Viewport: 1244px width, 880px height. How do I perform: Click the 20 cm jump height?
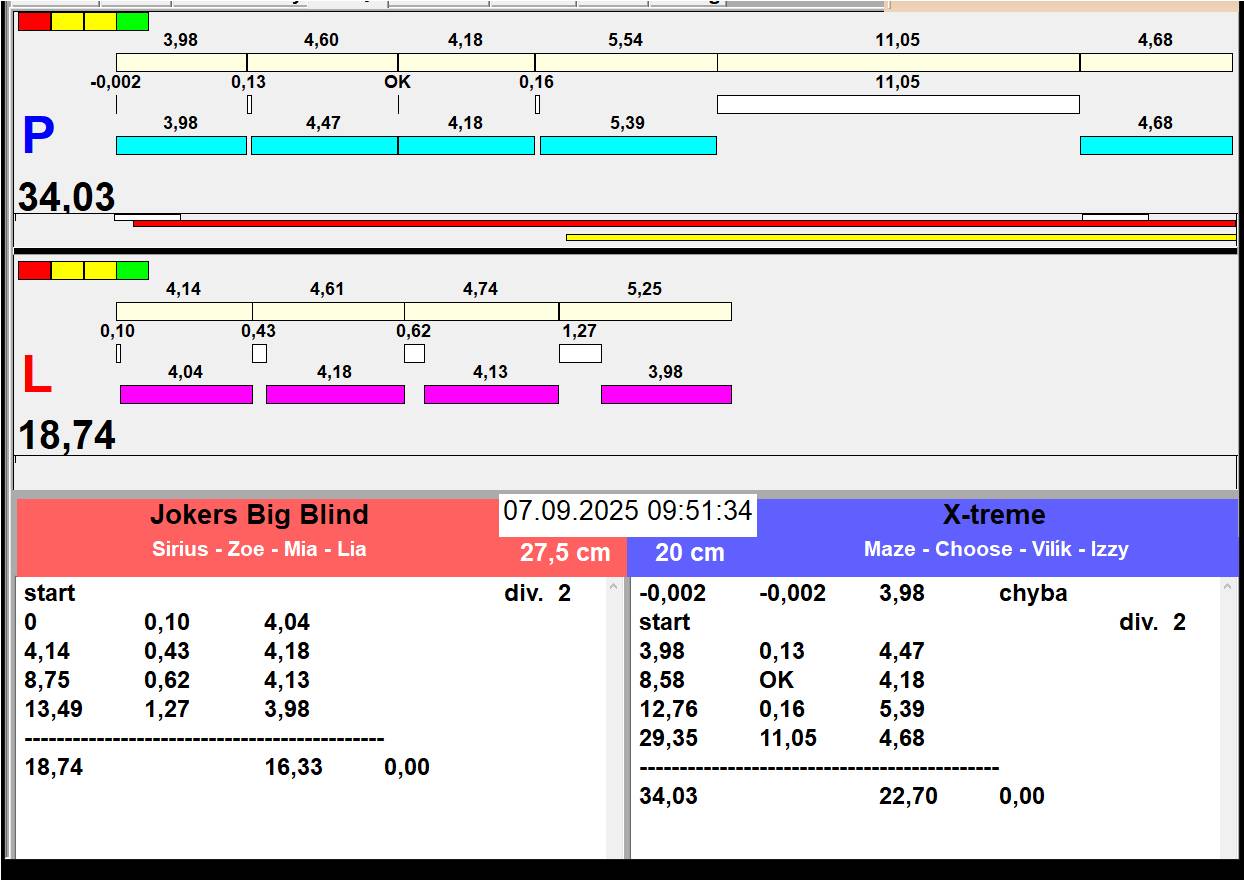(690, 553)
